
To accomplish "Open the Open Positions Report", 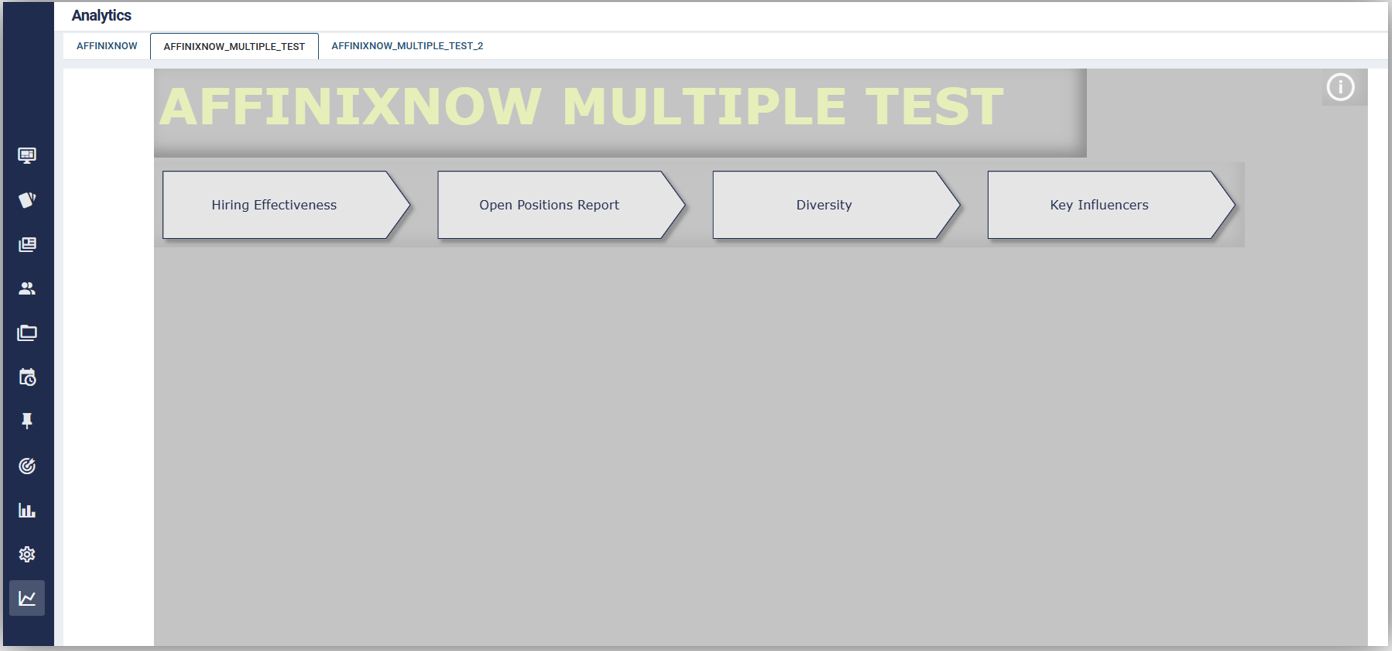I will tap(550, 205).
